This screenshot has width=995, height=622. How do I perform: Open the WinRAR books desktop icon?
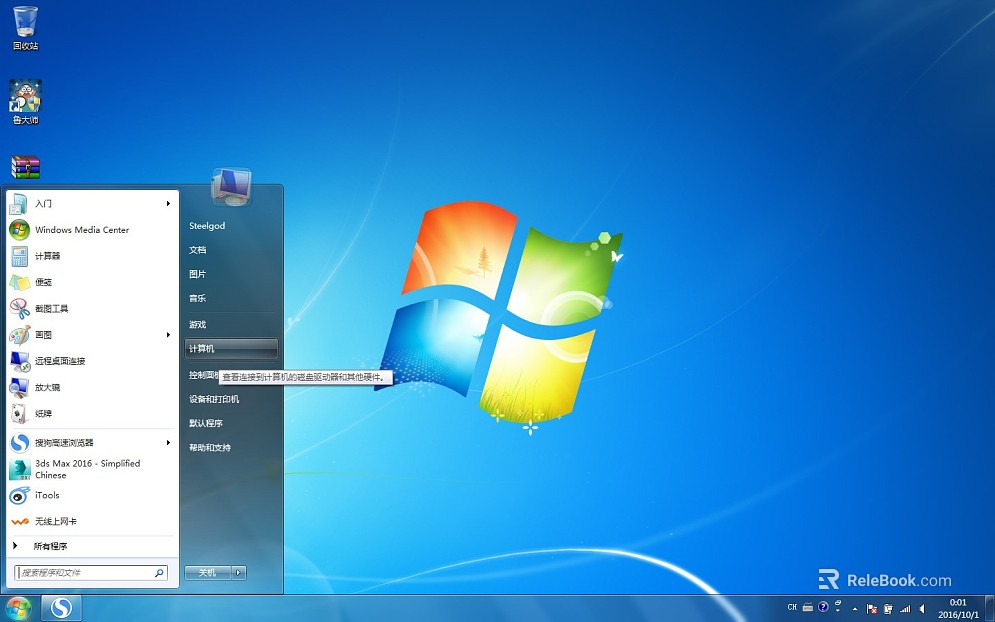click(25, 167)
